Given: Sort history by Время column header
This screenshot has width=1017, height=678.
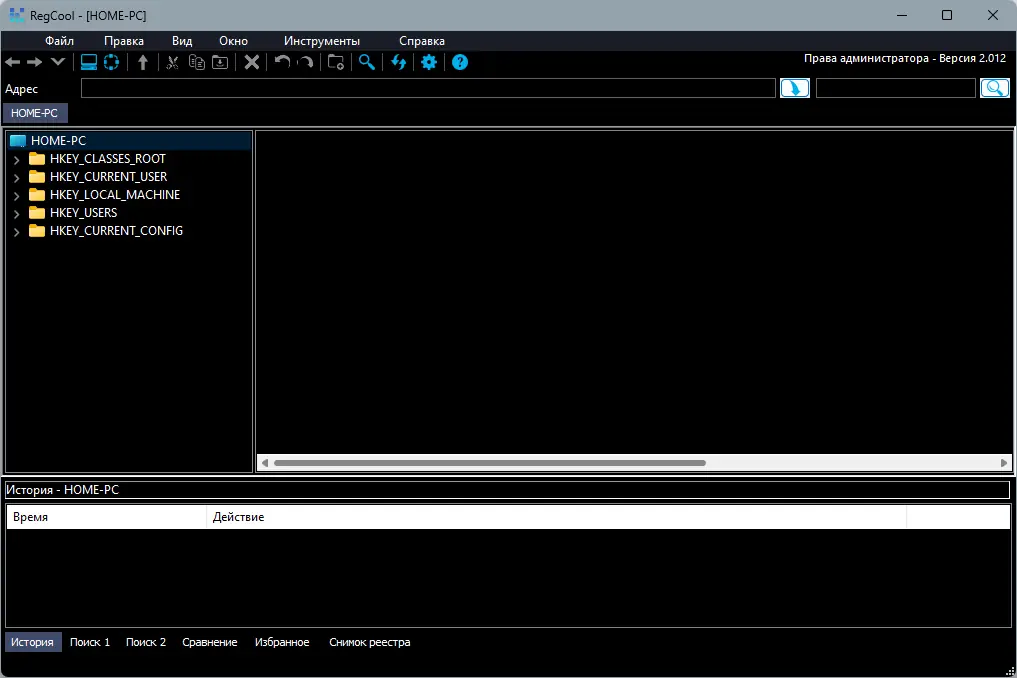Looking at the screenshot, I should tap(106, 517).
